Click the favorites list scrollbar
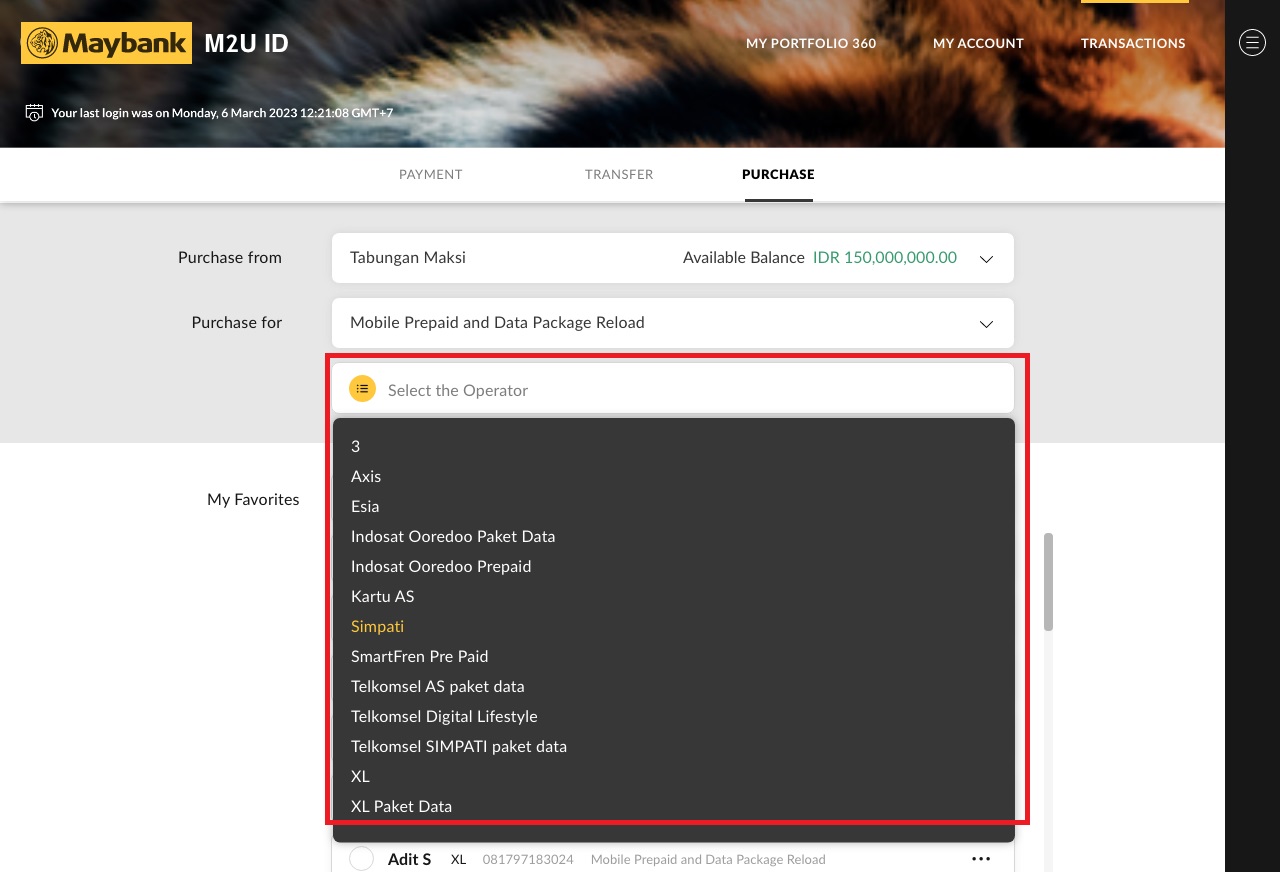The height and width of the screenshot is (872, 1280). [1048, 582]
